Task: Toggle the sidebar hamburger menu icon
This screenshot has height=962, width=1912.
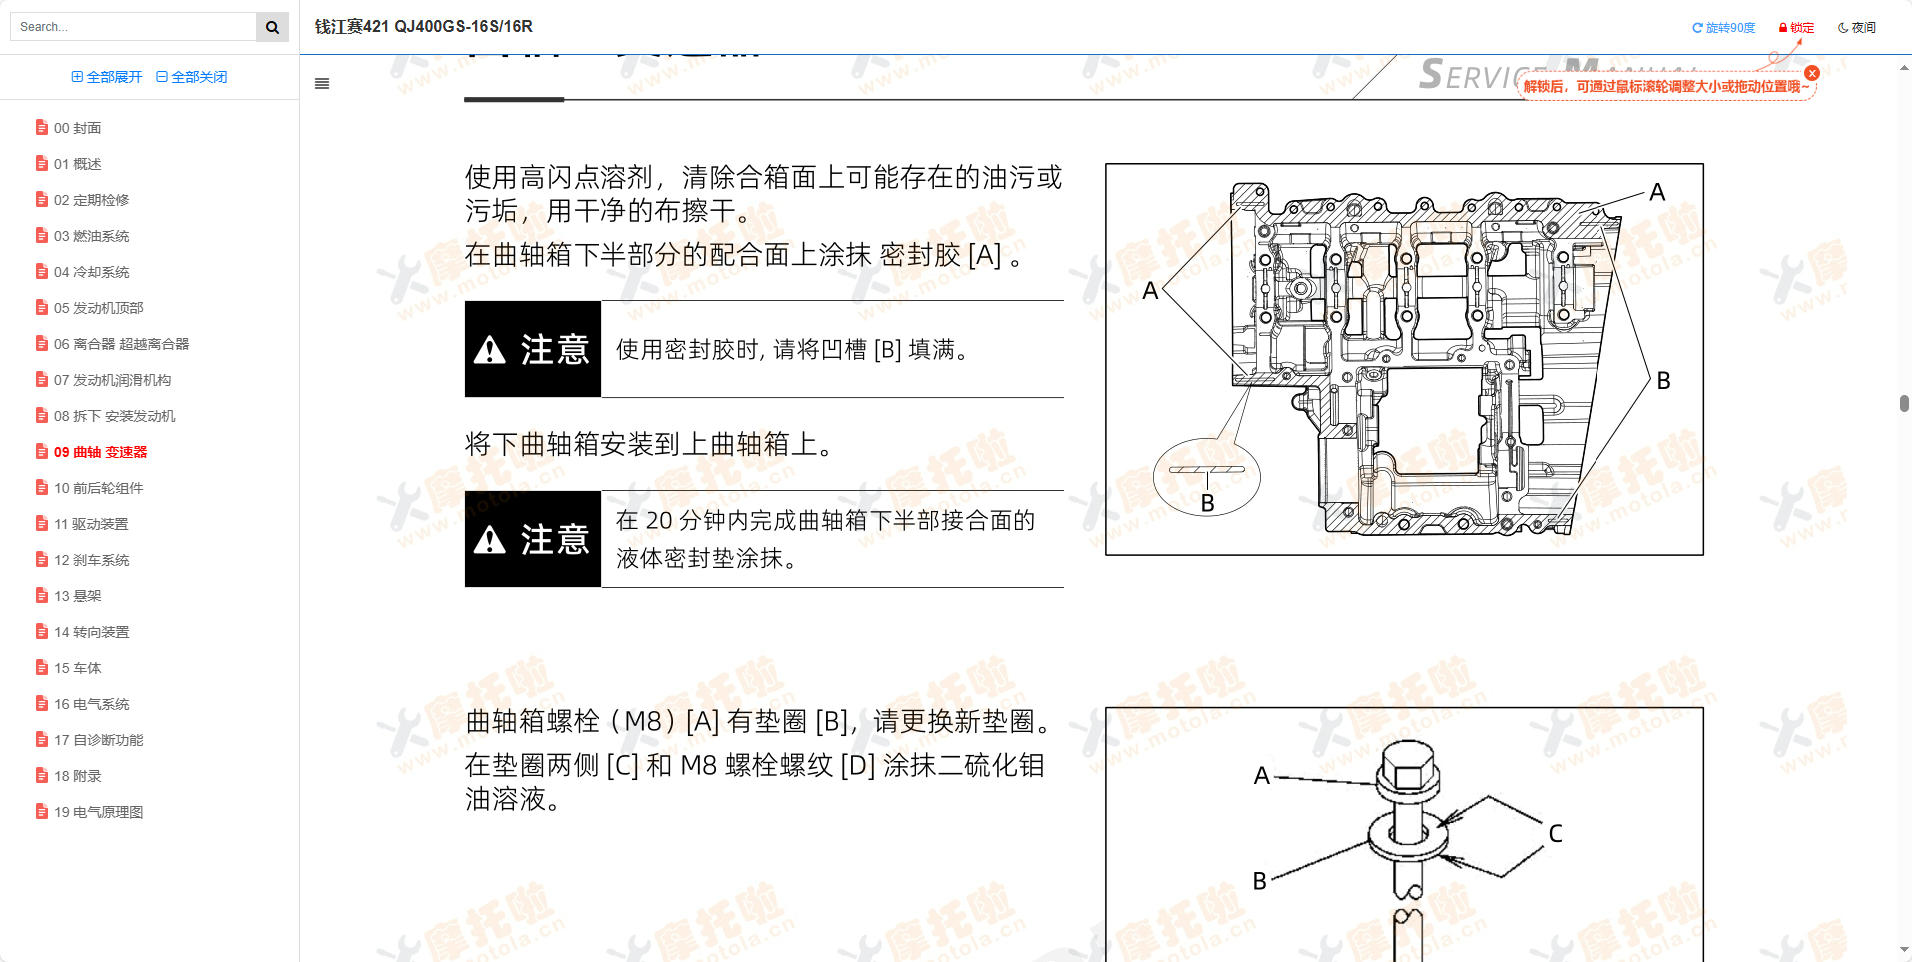Action: 322,84
